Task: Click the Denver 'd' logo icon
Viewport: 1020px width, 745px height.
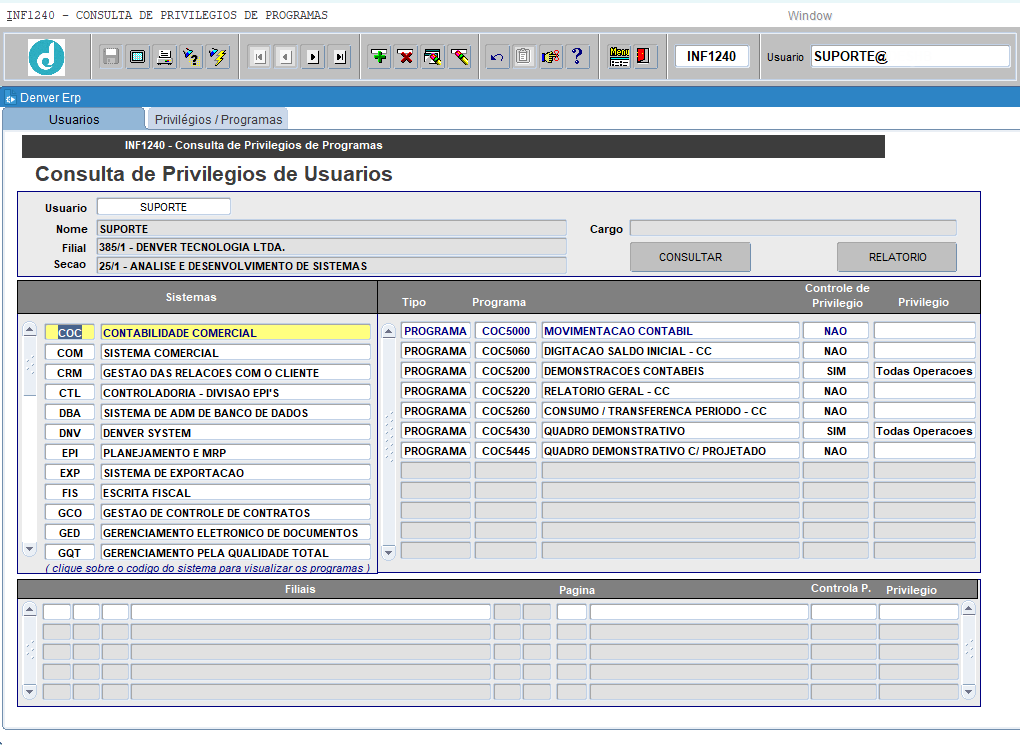Action: pos(46,57)
